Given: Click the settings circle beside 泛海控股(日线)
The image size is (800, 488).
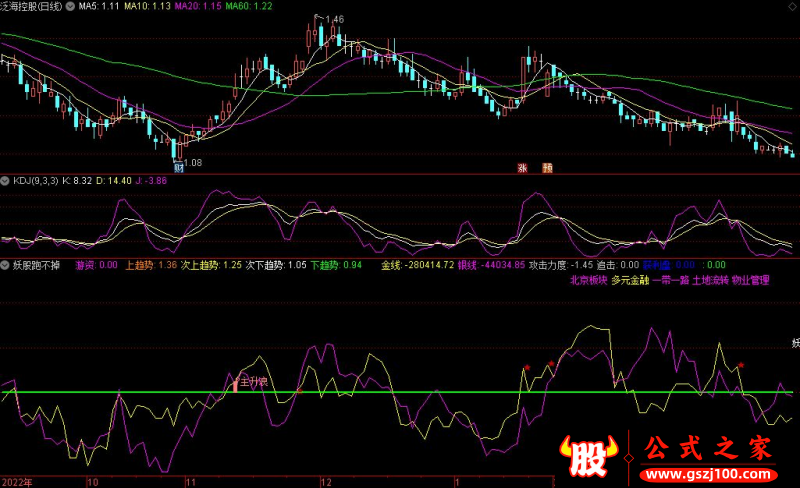Looking at the screenshot, I should pos(6,6).
